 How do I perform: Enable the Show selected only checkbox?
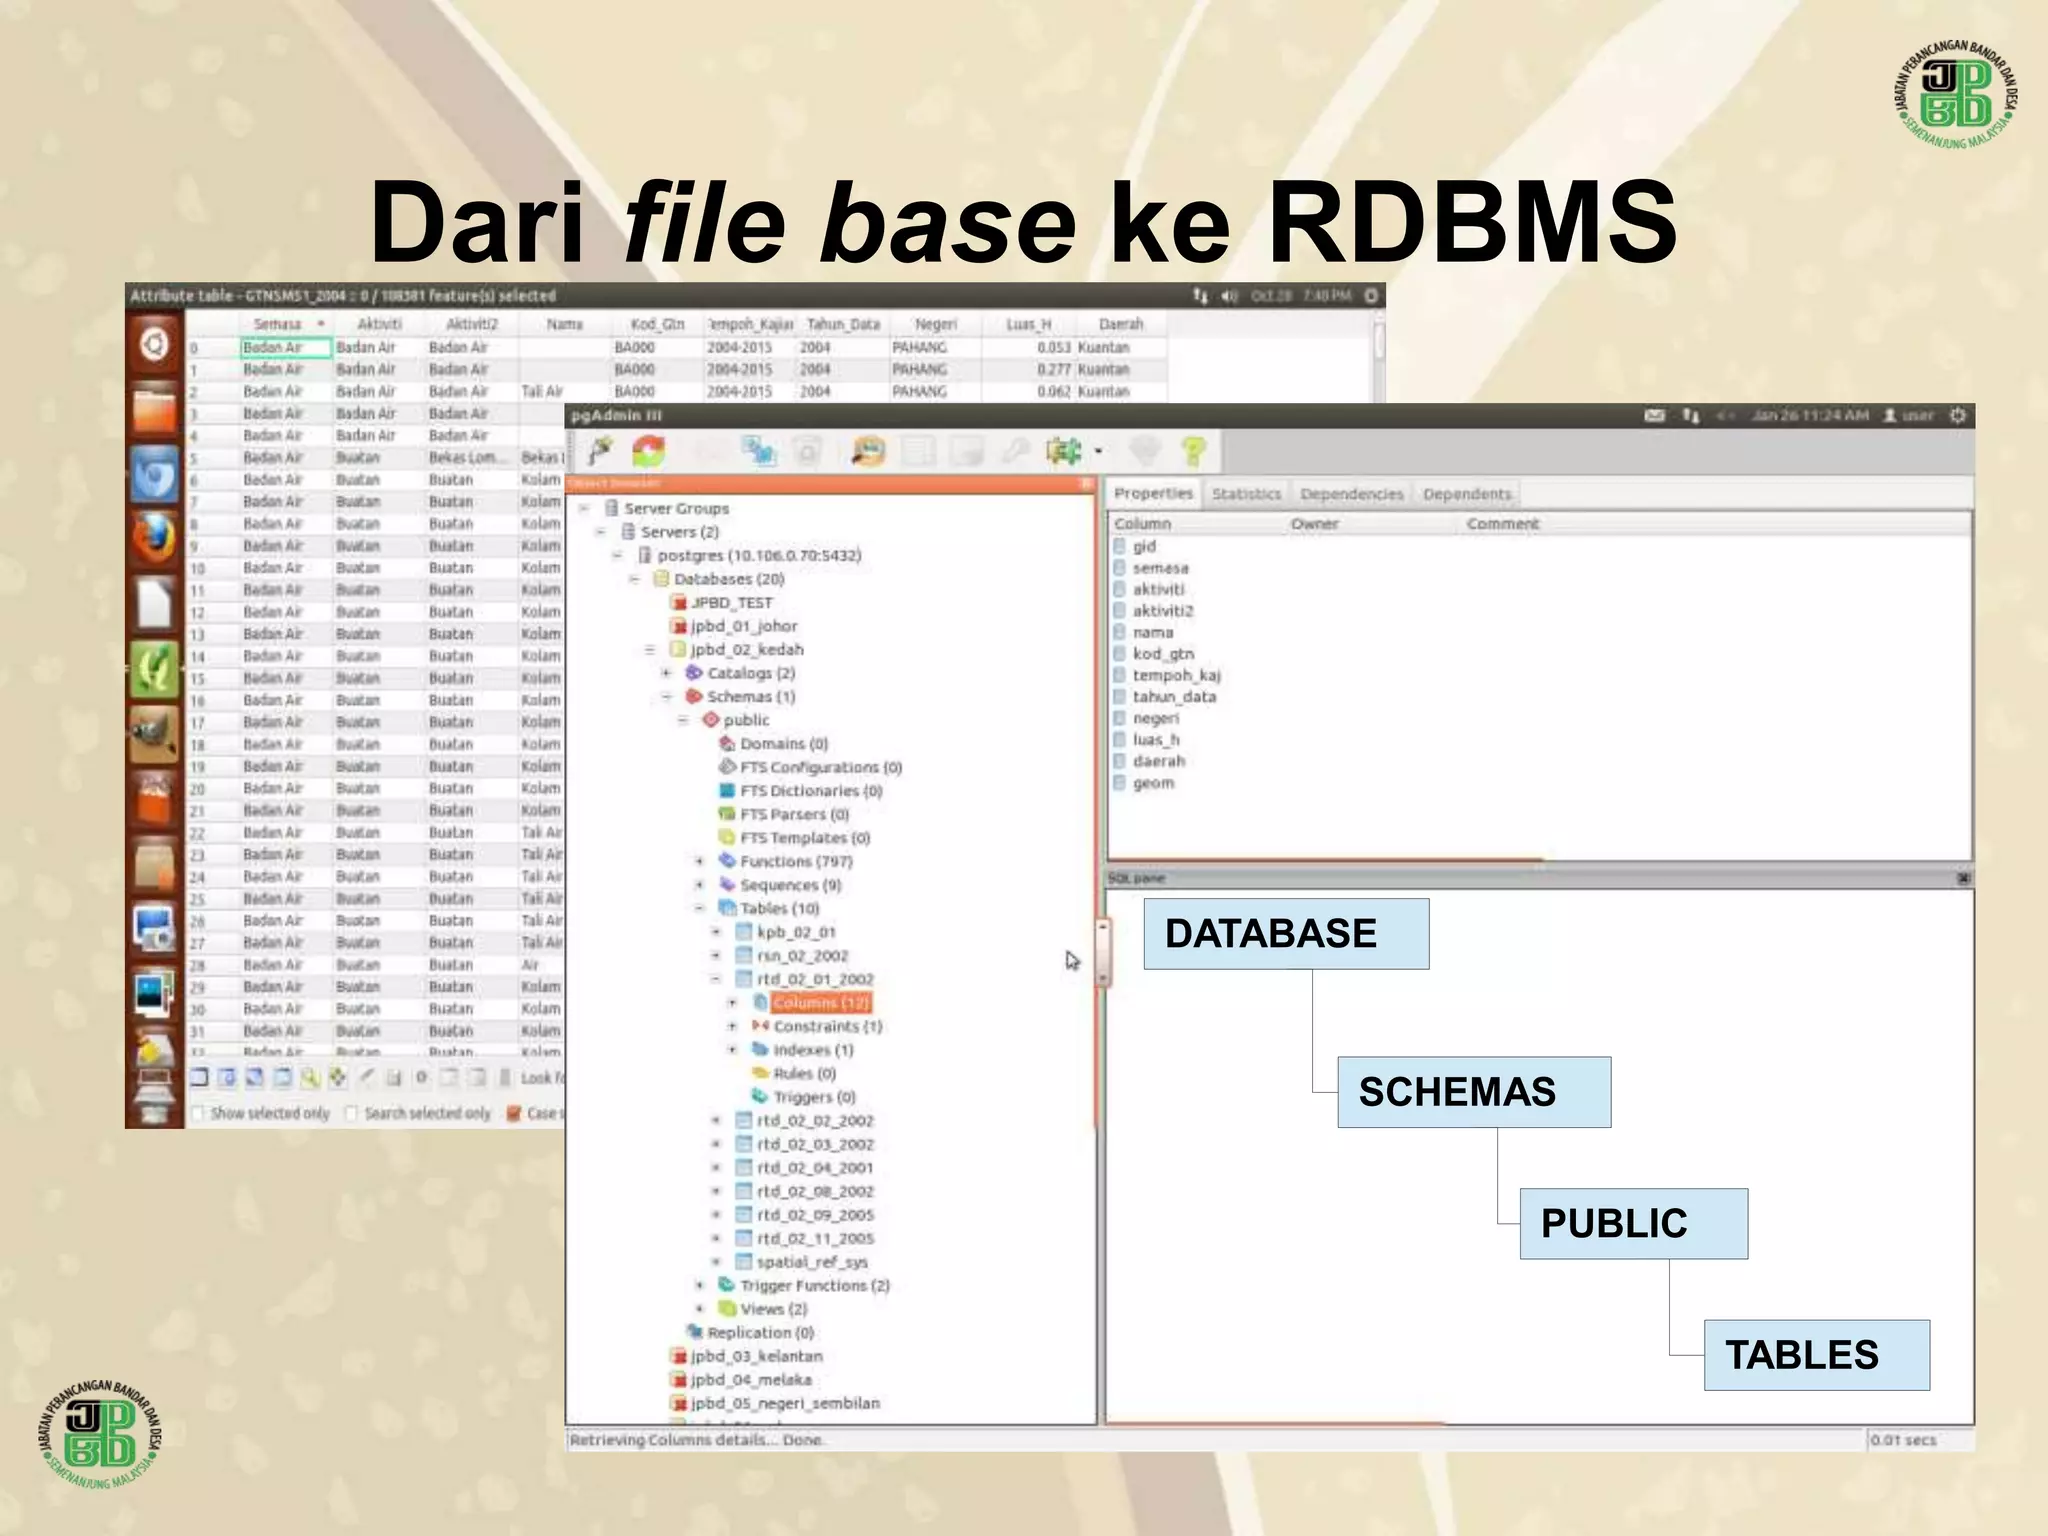[198, 1113]
